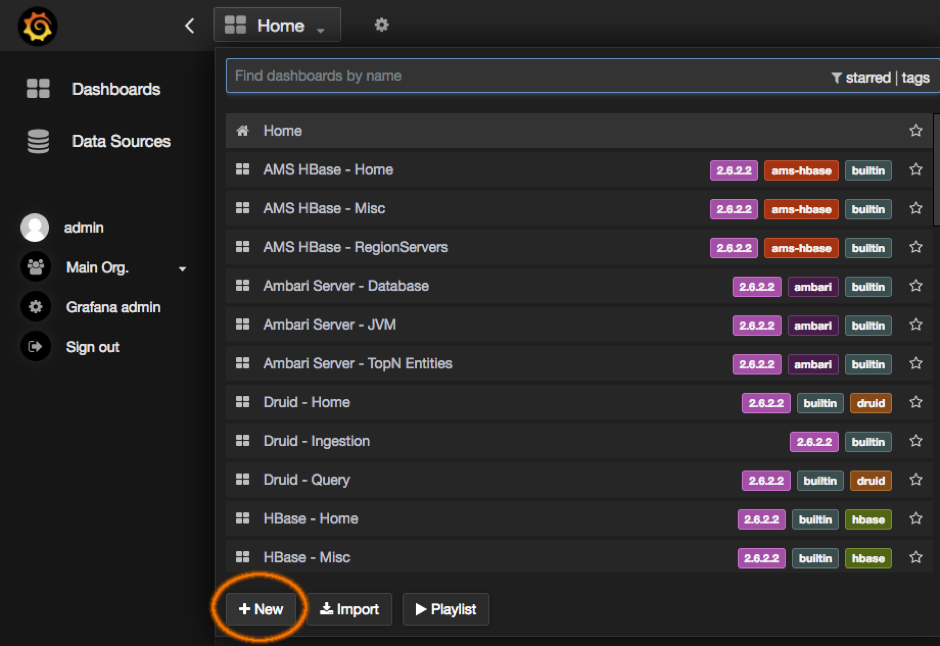Filter dashboards by tags
This screenshot has height=646, width=940.
coord(915,77)
